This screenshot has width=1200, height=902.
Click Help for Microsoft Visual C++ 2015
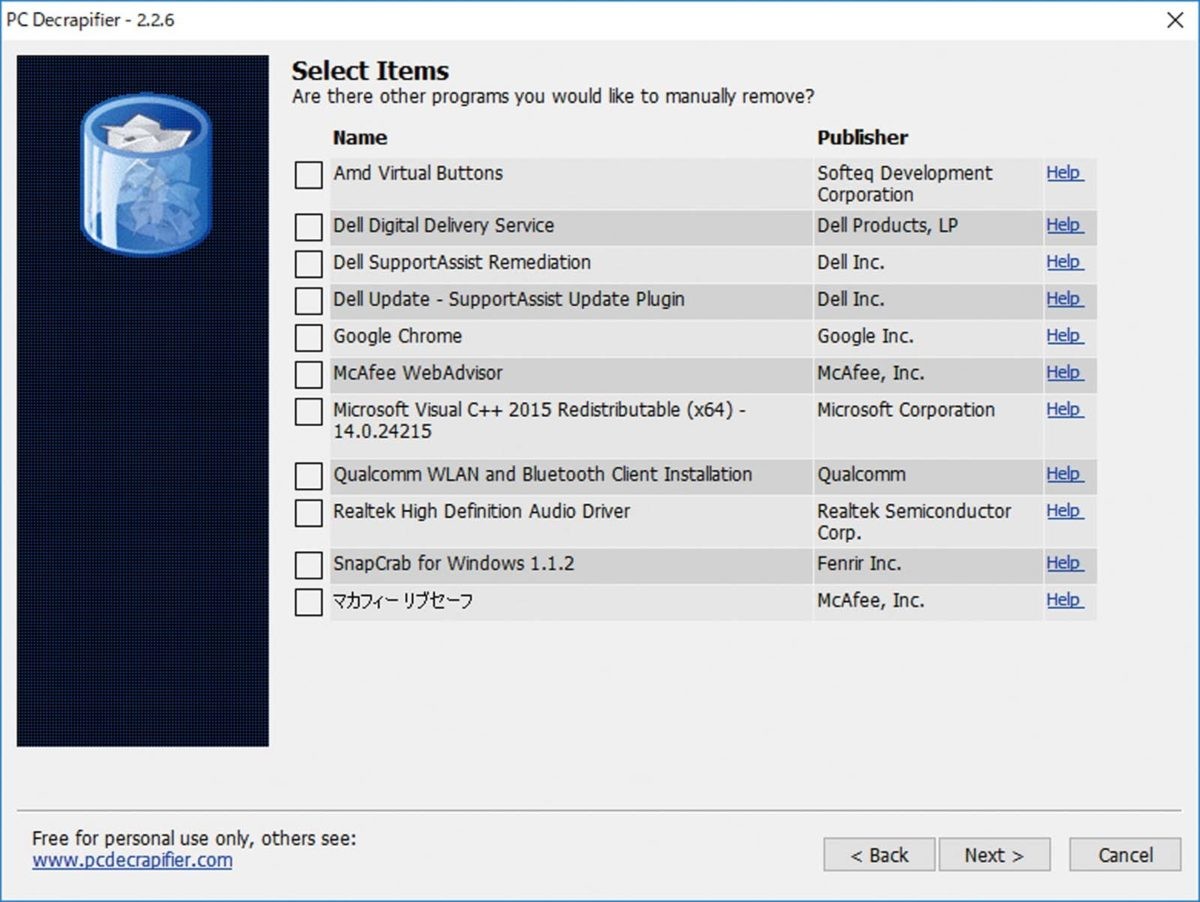click(x=1064, y=410)
